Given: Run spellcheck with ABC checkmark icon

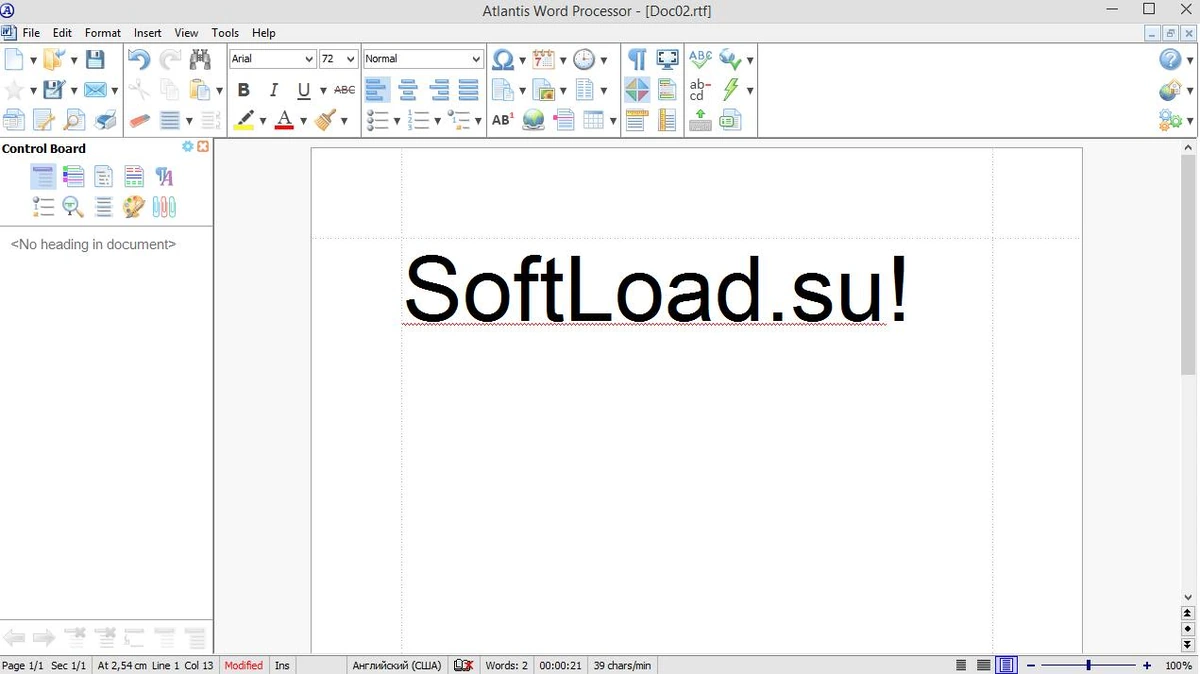Looking at the screenshot, I should [x=700, y=59].
